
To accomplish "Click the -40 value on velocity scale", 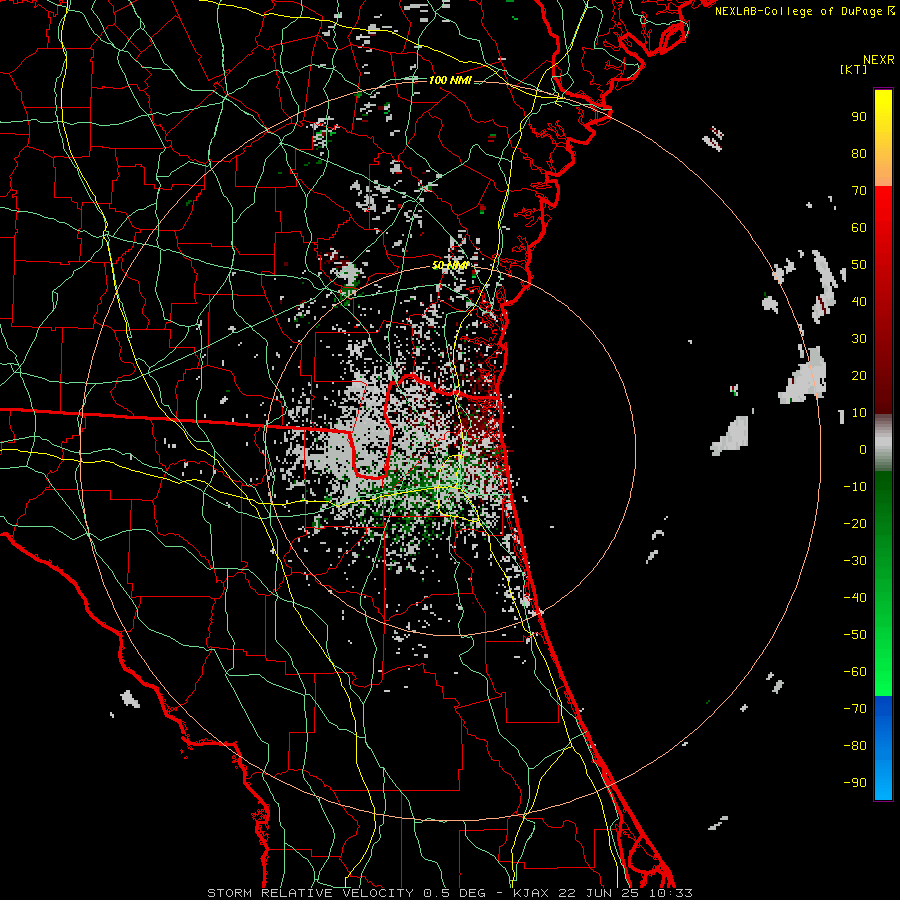I will (x=855, y=598).
